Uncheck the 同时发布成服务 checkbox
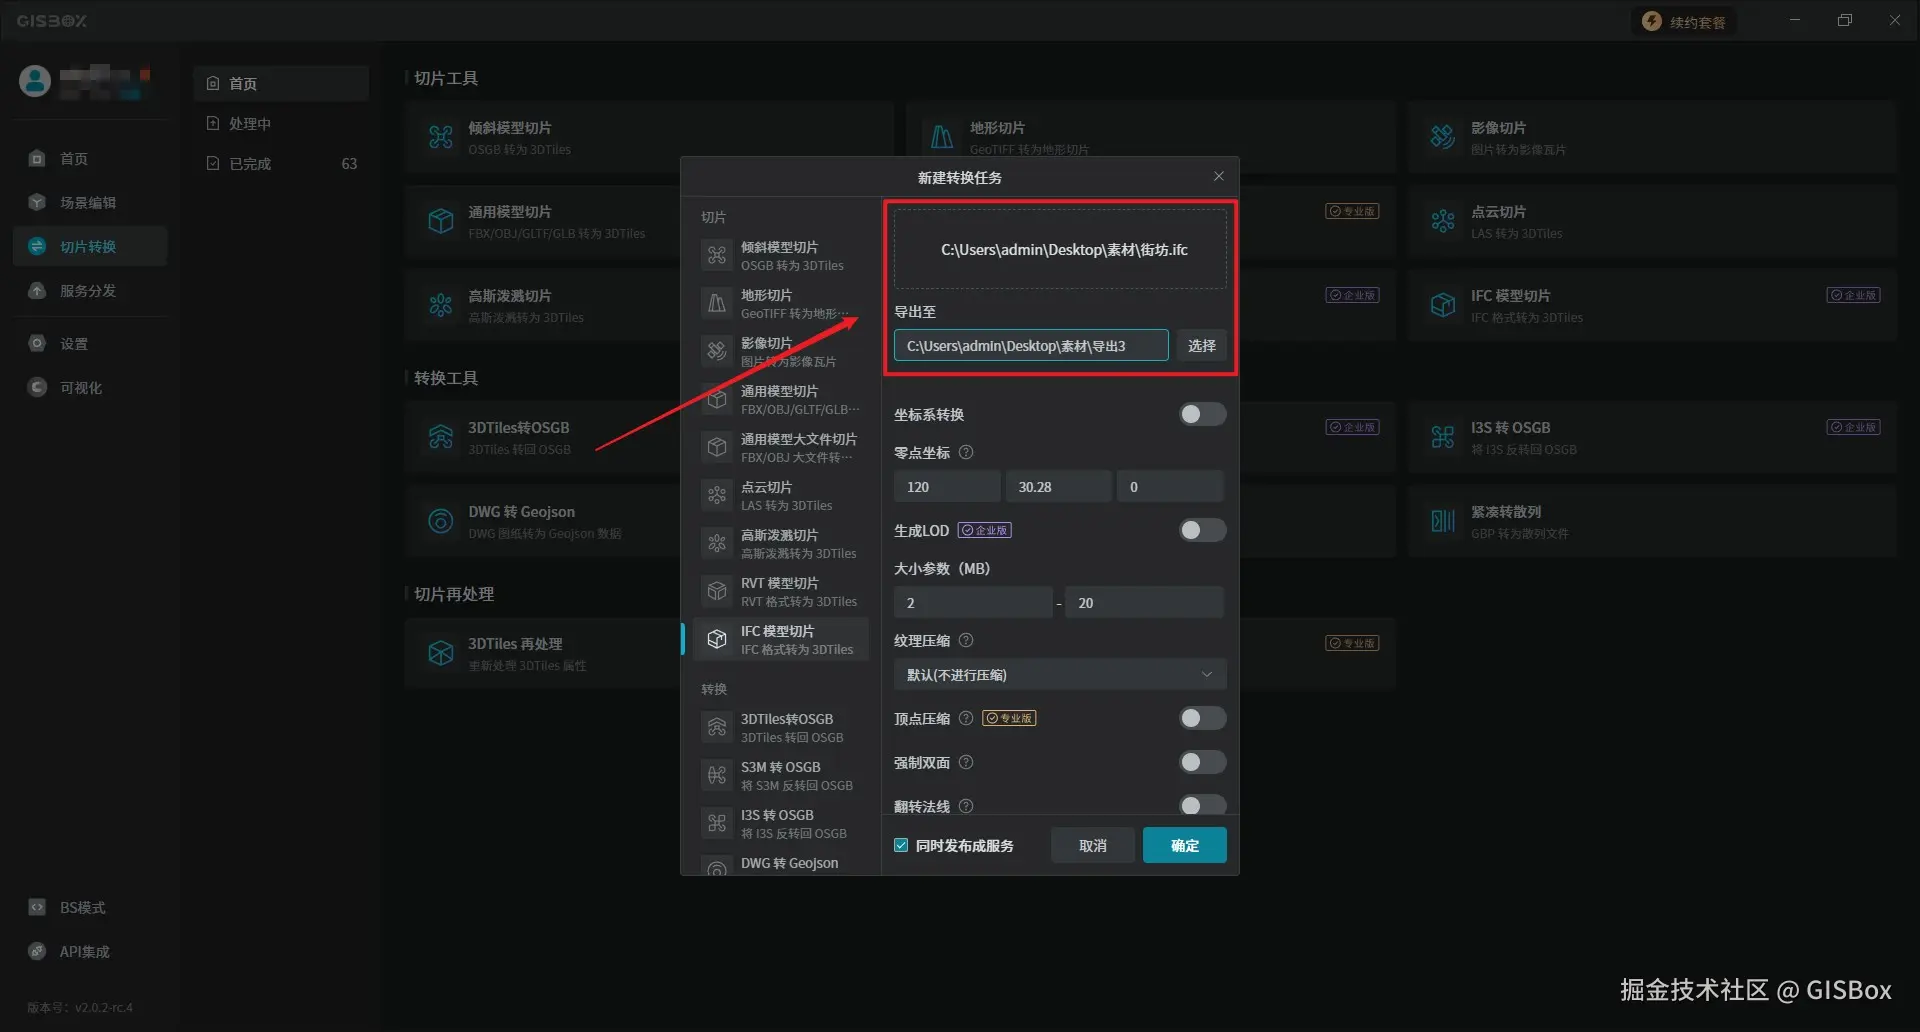The height and width of the screenshot is (1032, 1920). (901, 845)
